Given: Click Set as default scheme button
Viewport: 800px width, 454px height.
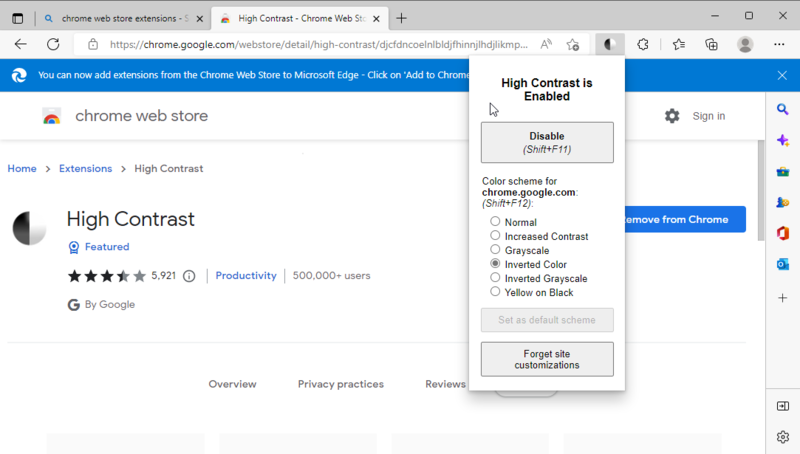Looking at the screenshot, I should [x=547, y=320].
